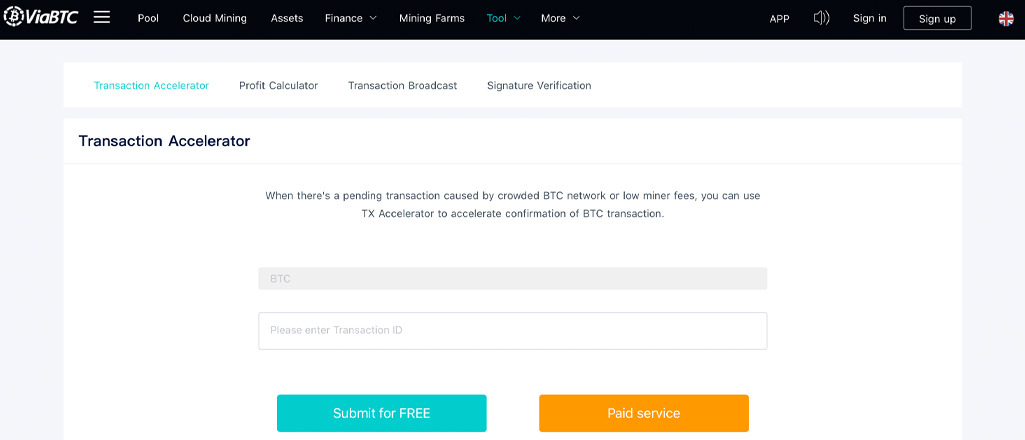
Task: Switch to the Profit Calculator tab
Action: [278, 86]
